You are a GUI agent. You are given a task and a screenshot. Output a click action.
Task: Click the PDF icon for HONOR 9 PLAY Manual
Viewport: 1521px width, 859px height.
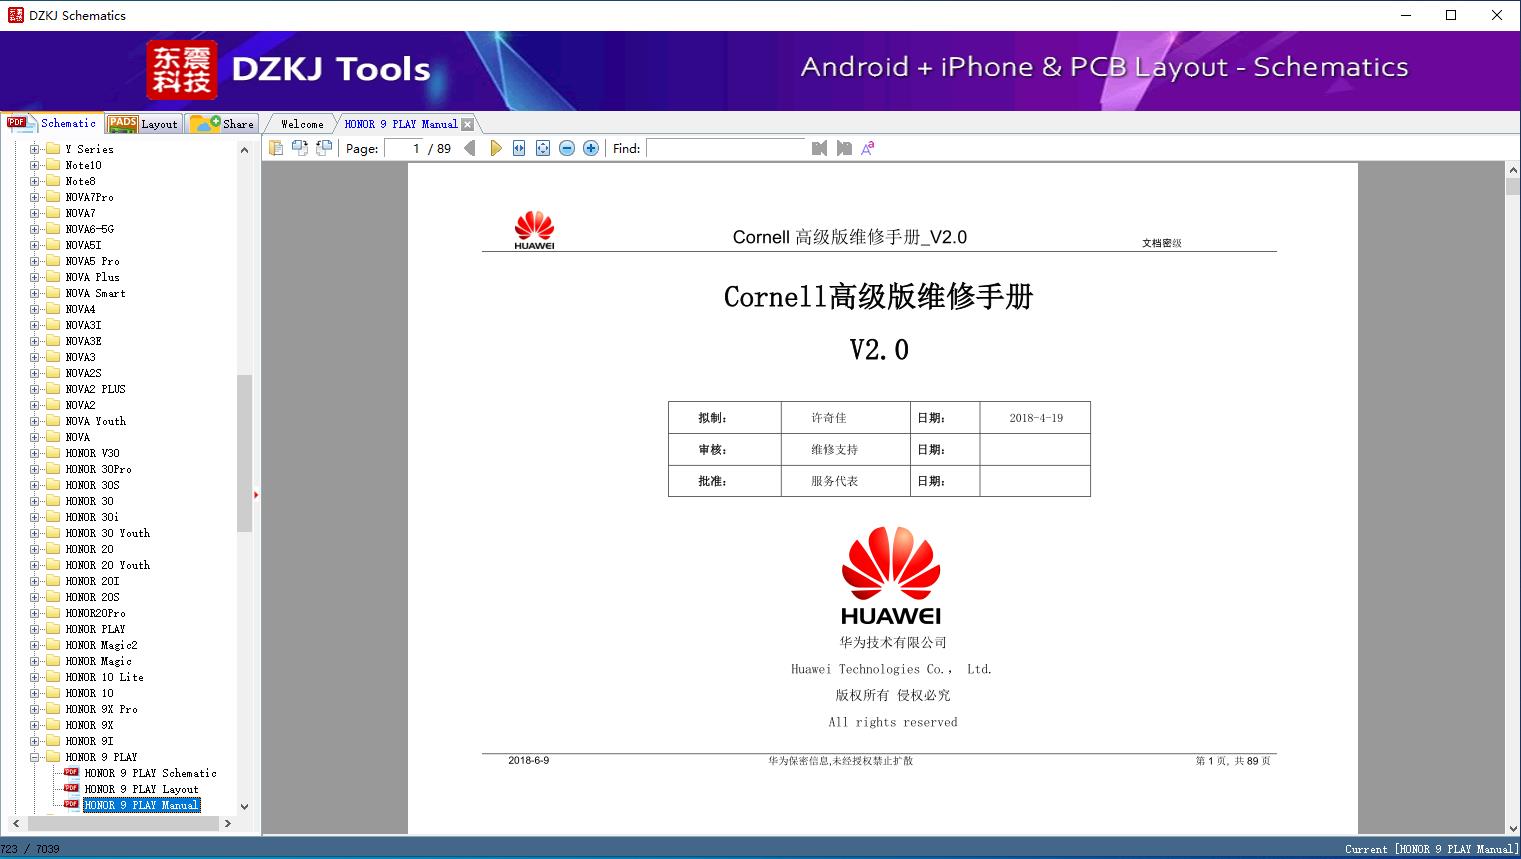[x=71, y=805]
